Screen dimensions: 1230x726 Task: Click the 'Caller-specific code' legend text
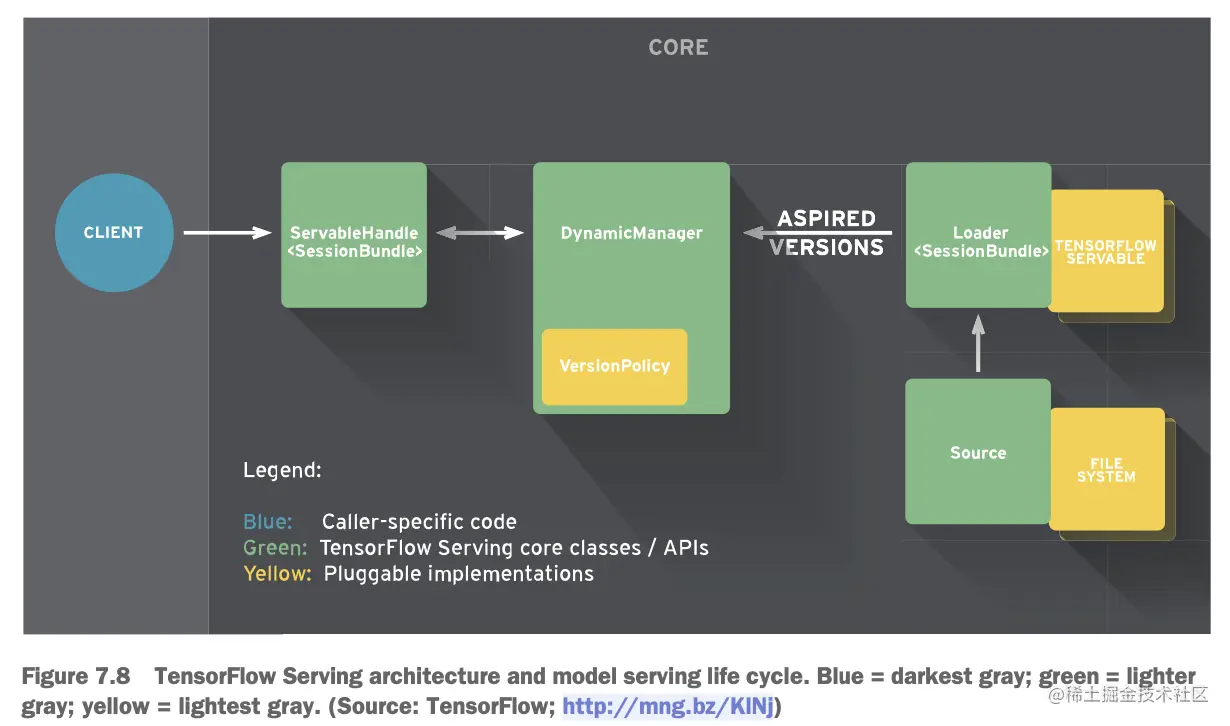[x=419, y=522]
